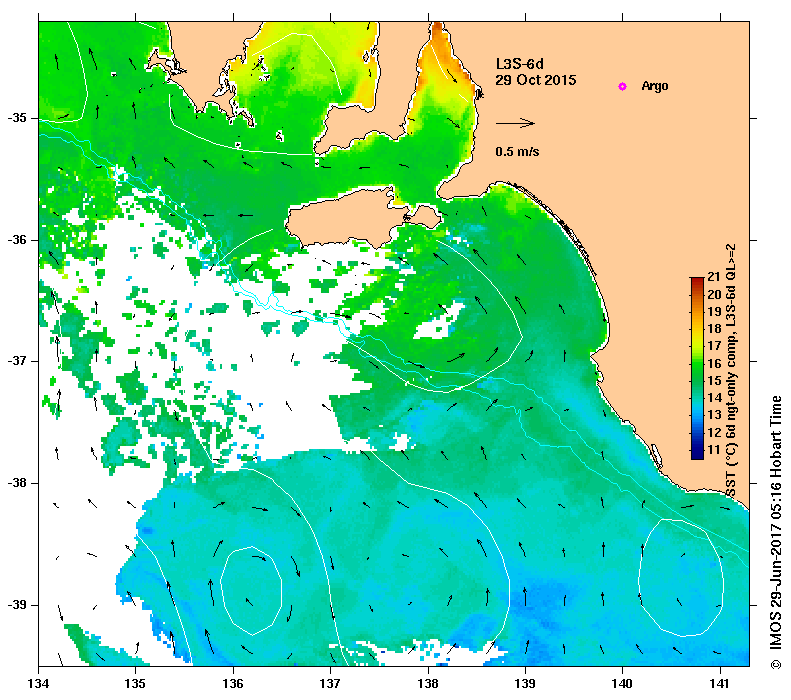This screenshot has width=791, height=700.
Task: Click the SST color scale bar
Action: [x=697, y=368]
